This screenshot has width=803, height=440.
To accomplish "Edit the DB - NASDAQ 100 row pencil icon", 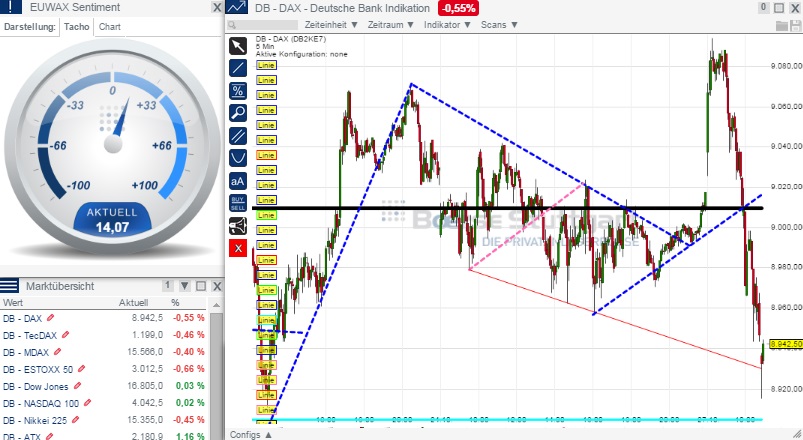I will point(88,403).
